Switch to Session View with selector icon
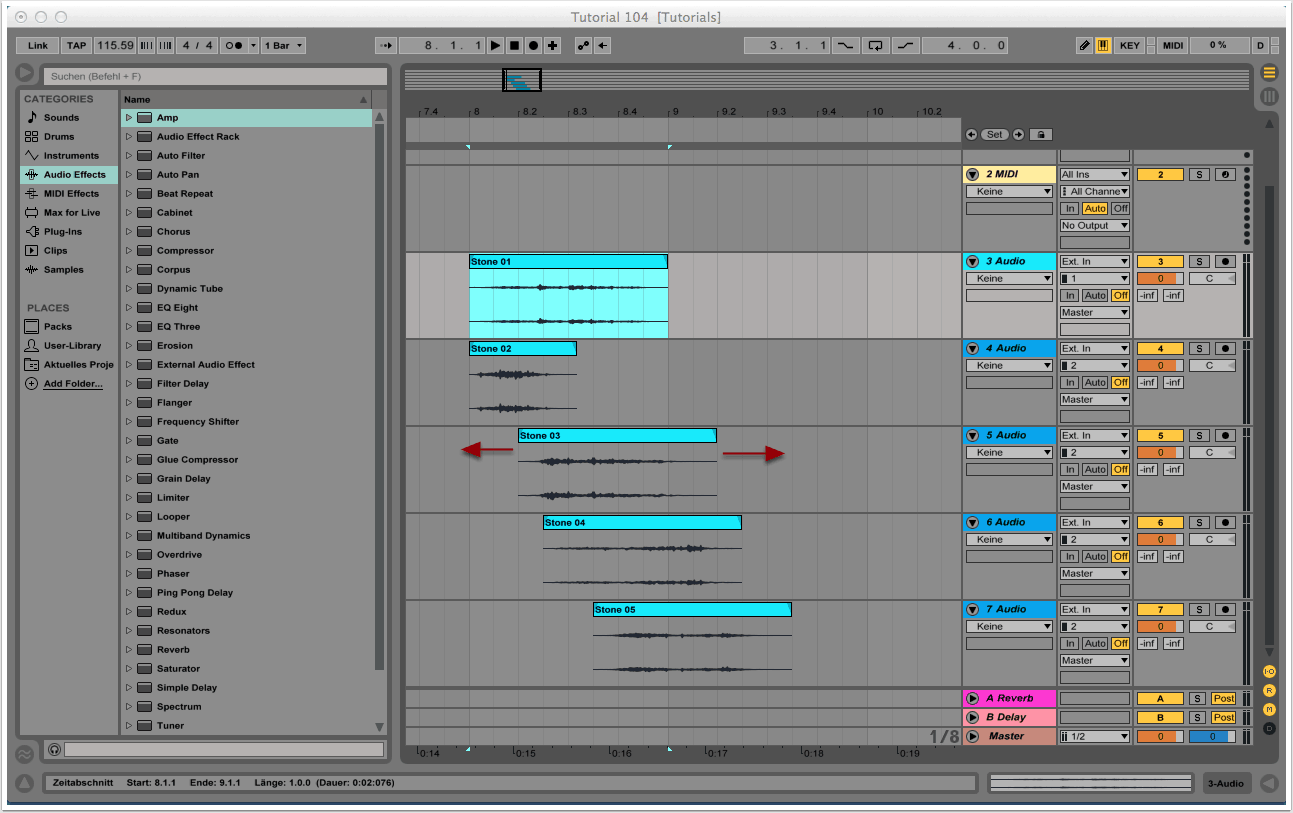 (x=1269, y=97)
